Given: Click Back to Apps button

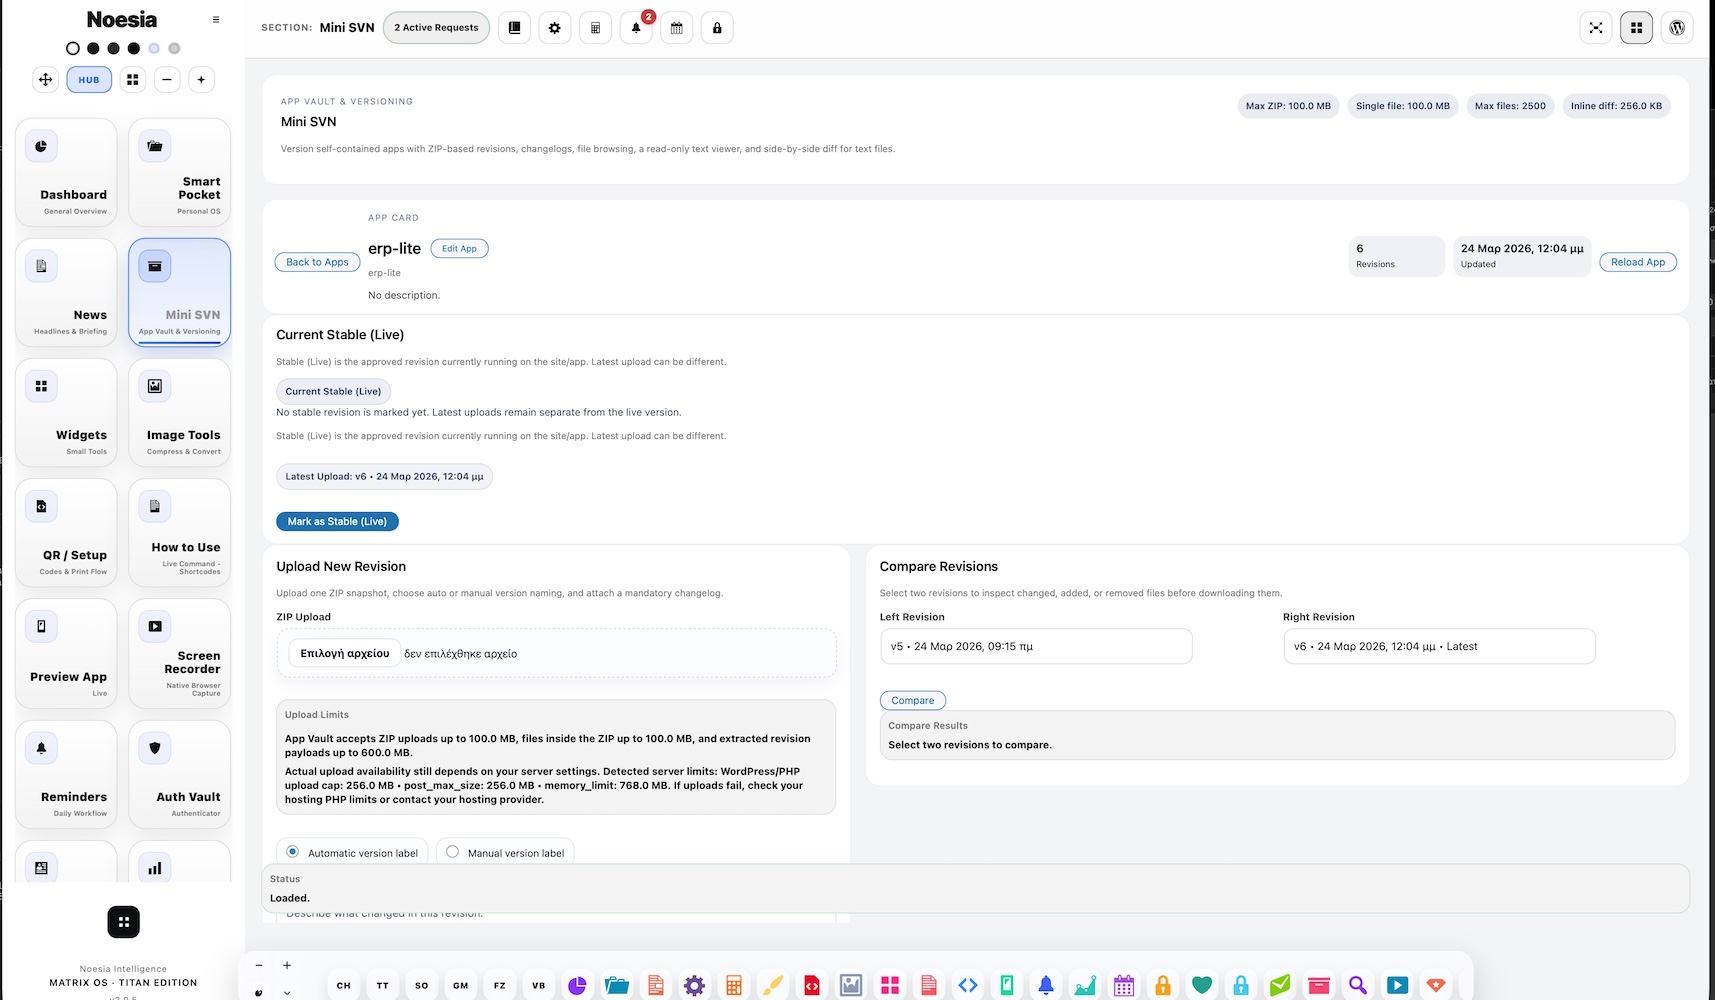Looking at the screenshot, I should click(x=317, y=262).
